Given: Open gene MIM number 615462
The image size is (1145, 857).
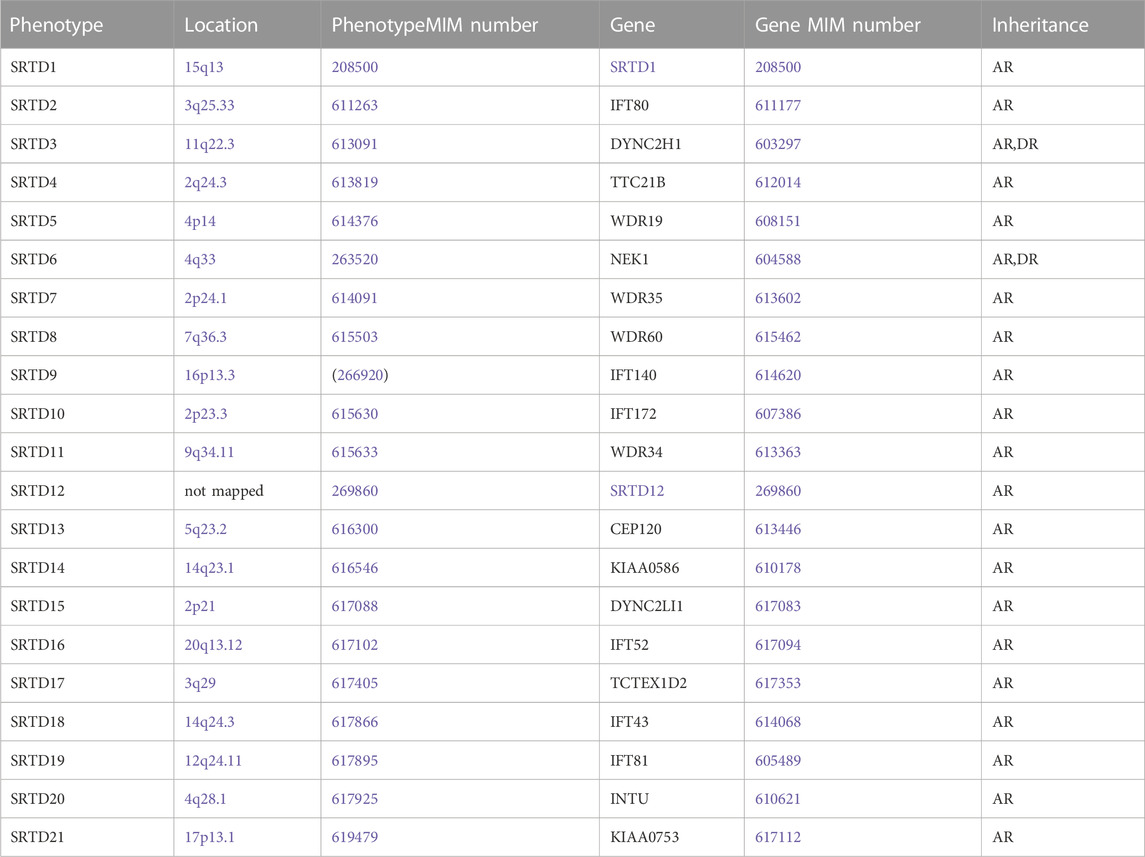Looking at the screenshot, I should [x=778, y=337].
